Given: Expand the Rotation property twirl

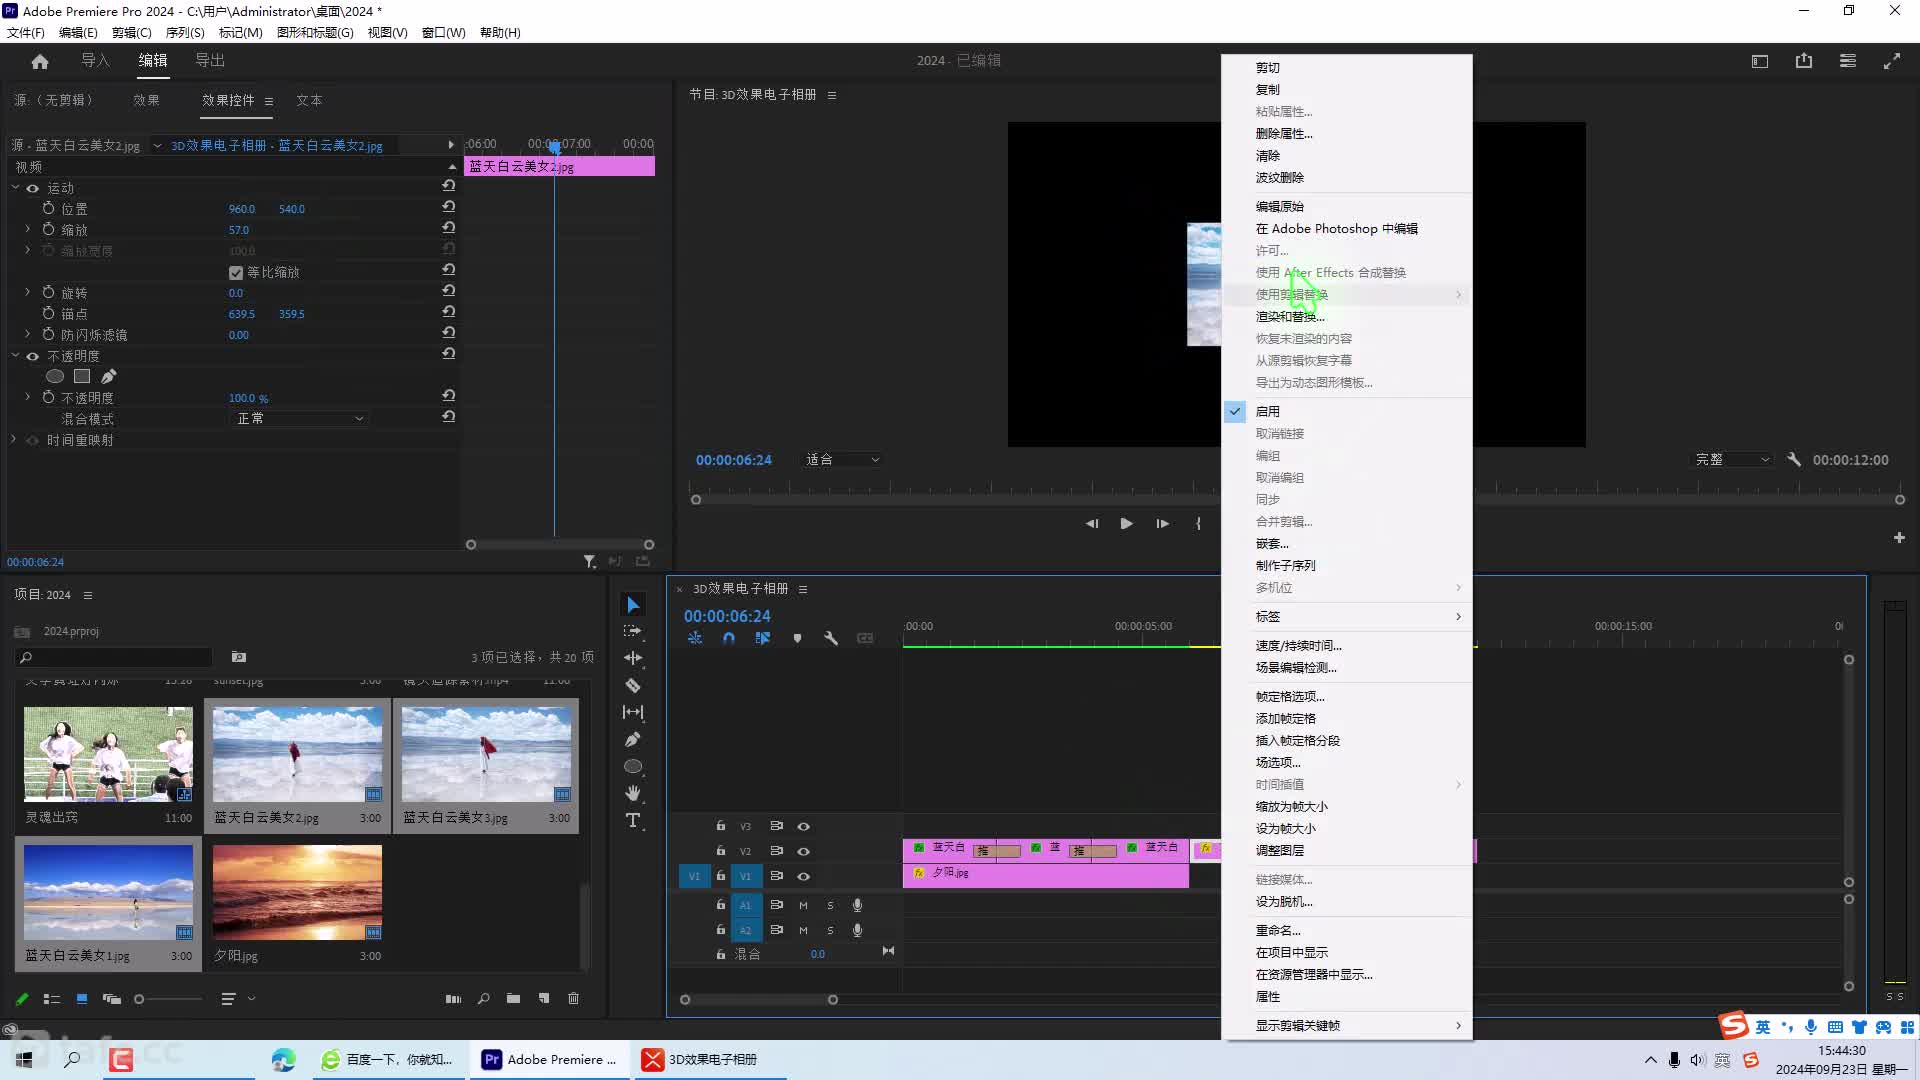Looking at the screenshot, I should pyautogui.click(x=27, y=292).
